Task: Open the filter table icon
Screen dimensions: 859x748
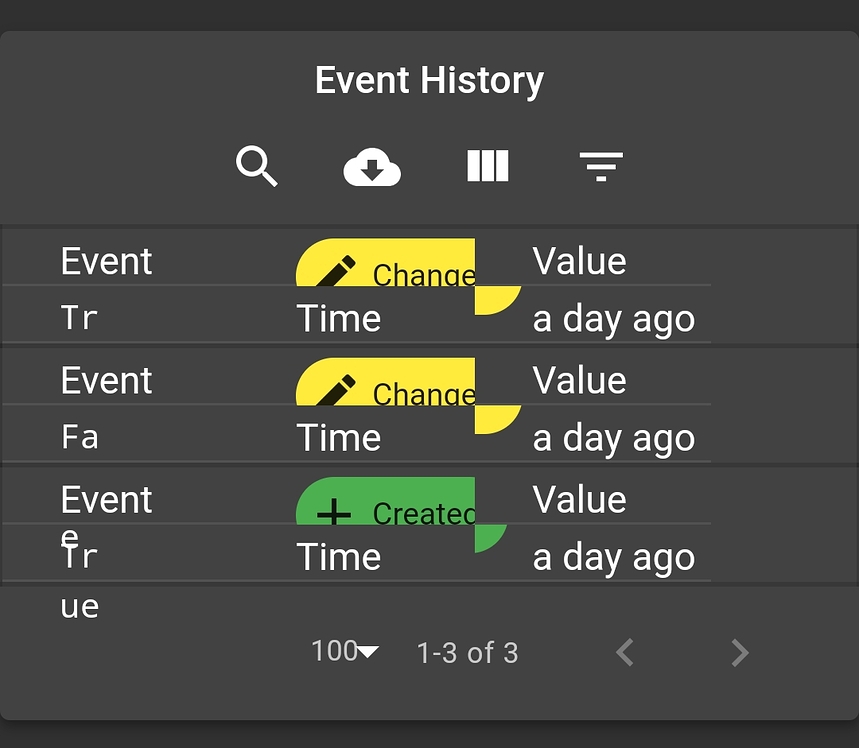Action: (x=601, y=166)
